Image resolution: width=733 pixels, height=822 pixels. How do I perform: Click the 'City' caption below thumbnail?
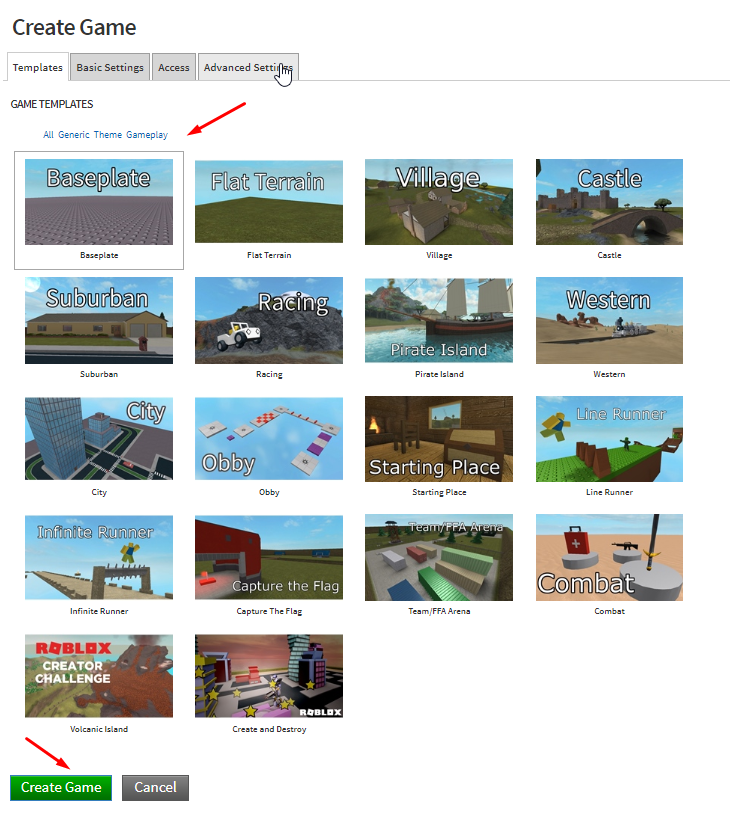coord(99,492)
